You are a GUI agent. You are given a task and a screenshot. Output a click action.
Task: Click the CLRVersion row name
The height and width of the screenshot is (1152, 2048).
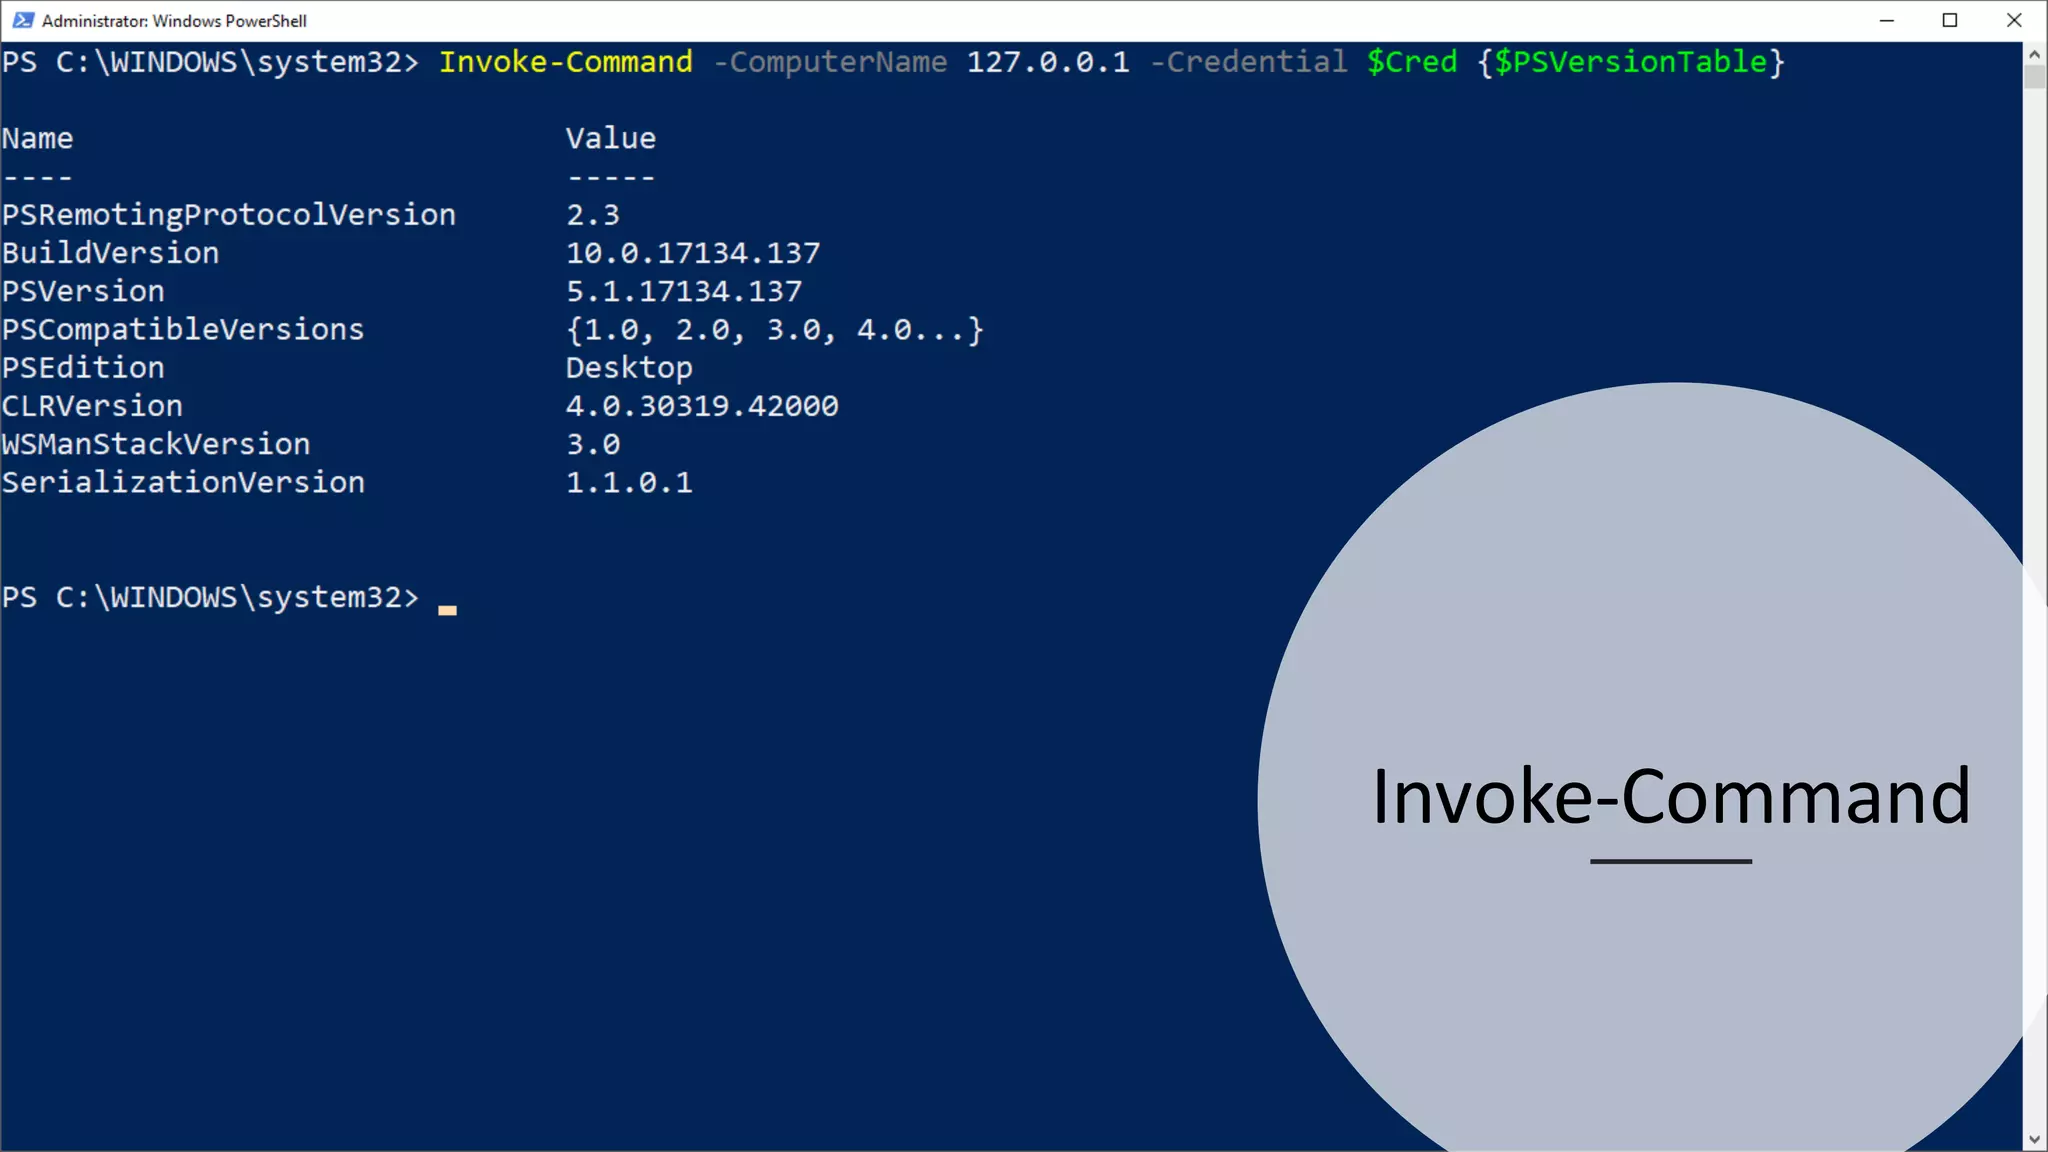(92, 406)
